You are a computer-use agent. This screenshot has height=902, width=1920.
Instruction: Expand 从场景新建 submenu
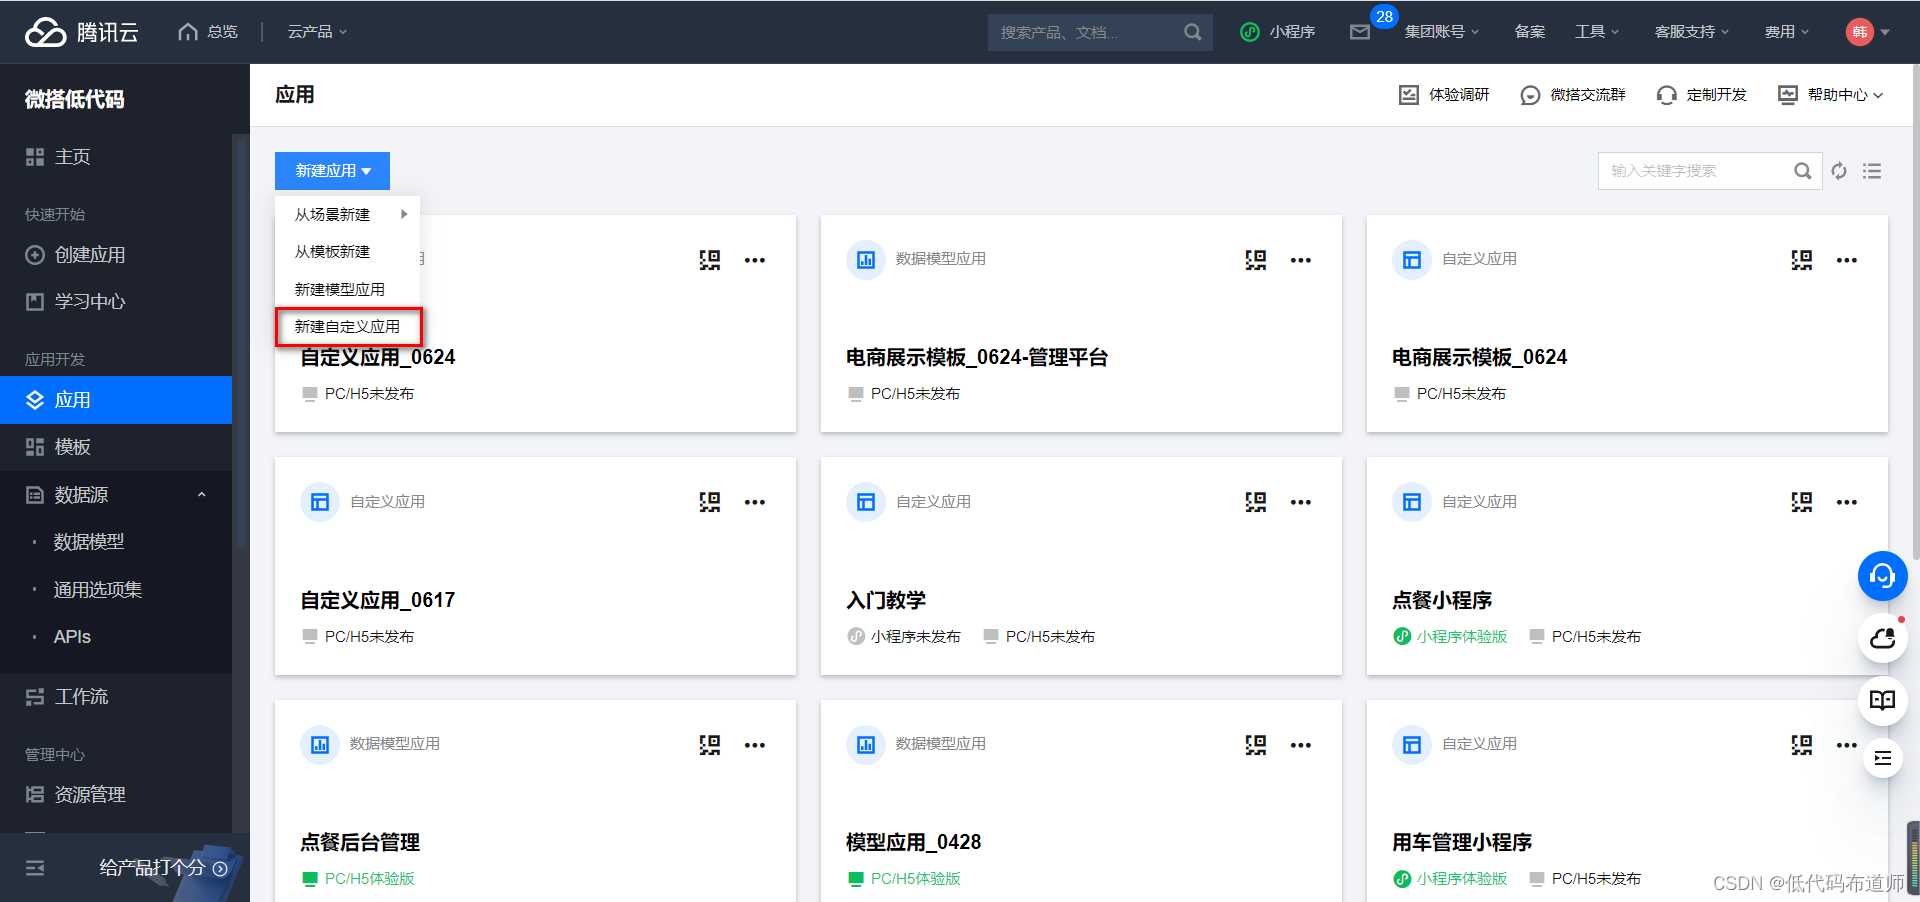[x=348, y=214]
